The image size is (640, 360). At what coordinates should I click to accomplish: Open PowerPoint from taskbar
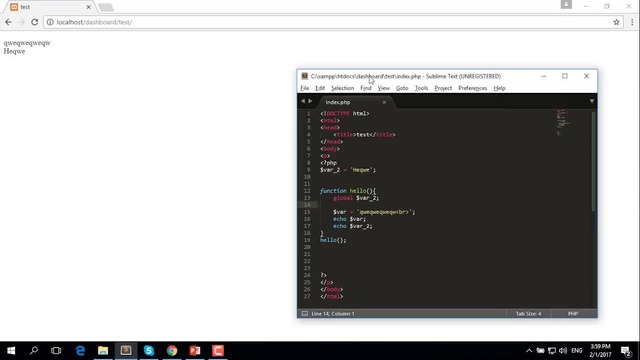(x=195, y=351)
